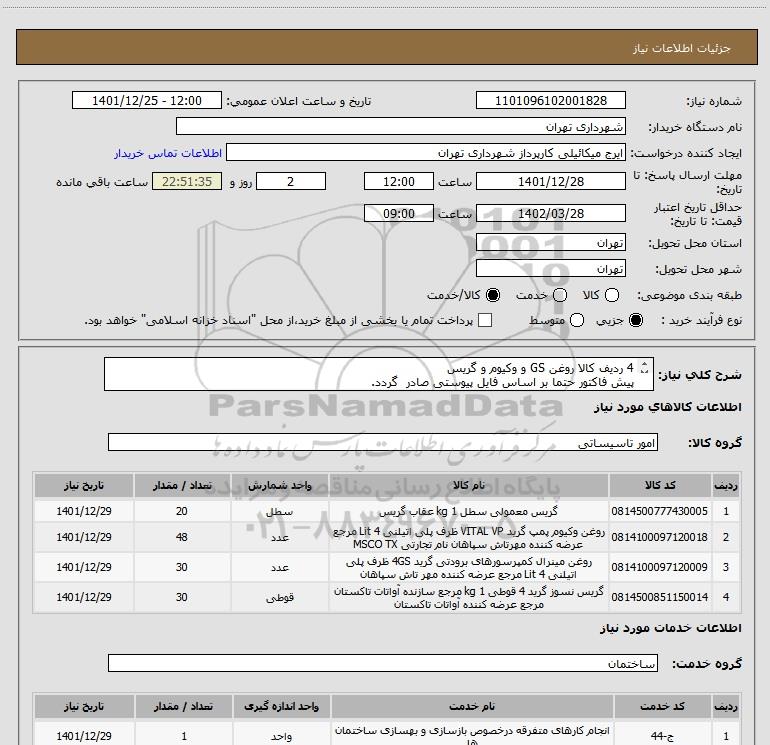Click the استان محل تحویل field تهران
This screenshot has height=745, width=770.
[x=550, y=243]
